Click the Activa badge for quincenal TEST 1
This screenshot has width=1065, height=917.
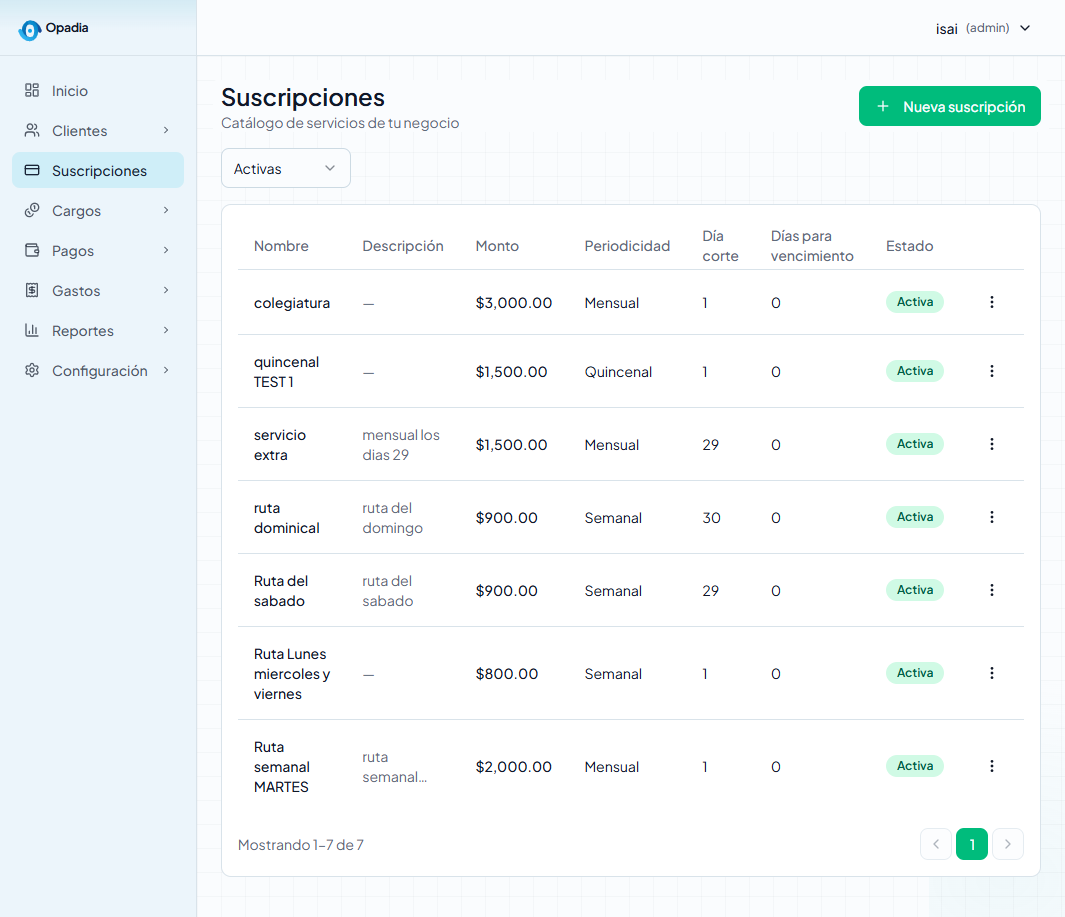914,371
